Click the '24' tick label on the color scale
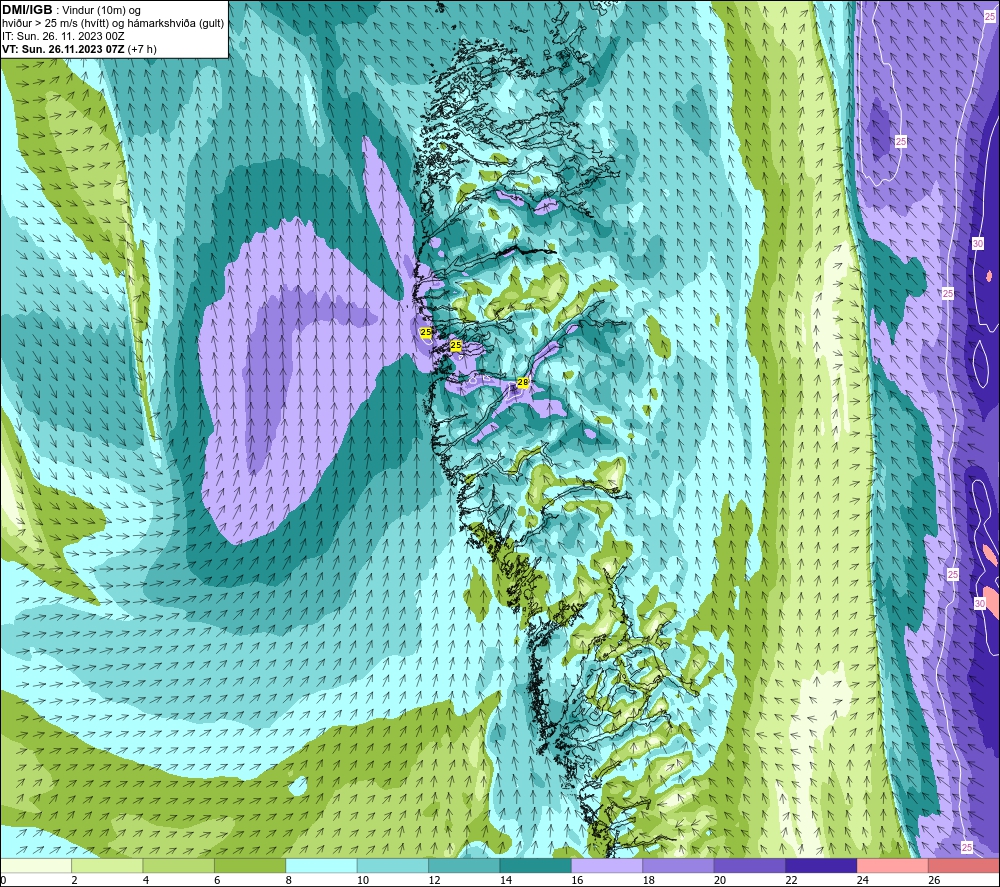Screen dimensions: 1000x887 (863, 880)
